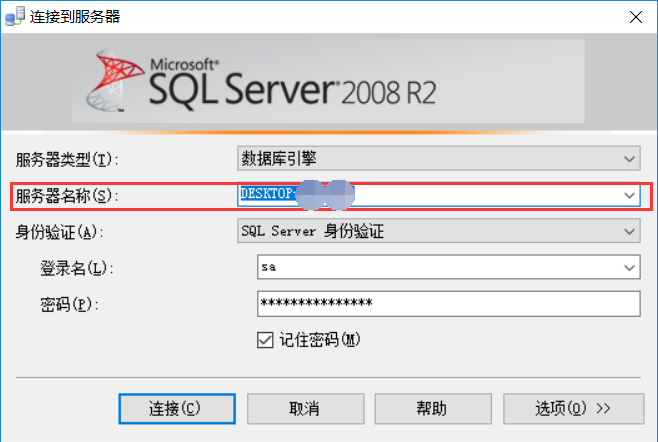
Task: Close the Connect to Server dialog
Action: [x=636, y=17]
